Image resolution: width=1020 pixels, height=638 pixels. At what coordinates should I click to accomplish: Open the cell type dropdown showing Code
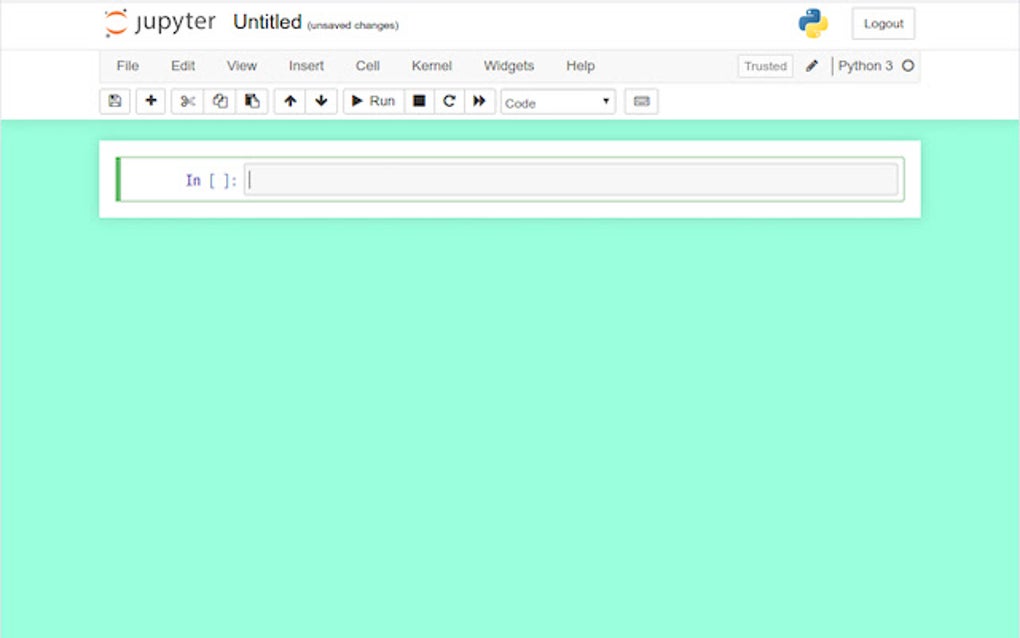click(x=557, y=102)
